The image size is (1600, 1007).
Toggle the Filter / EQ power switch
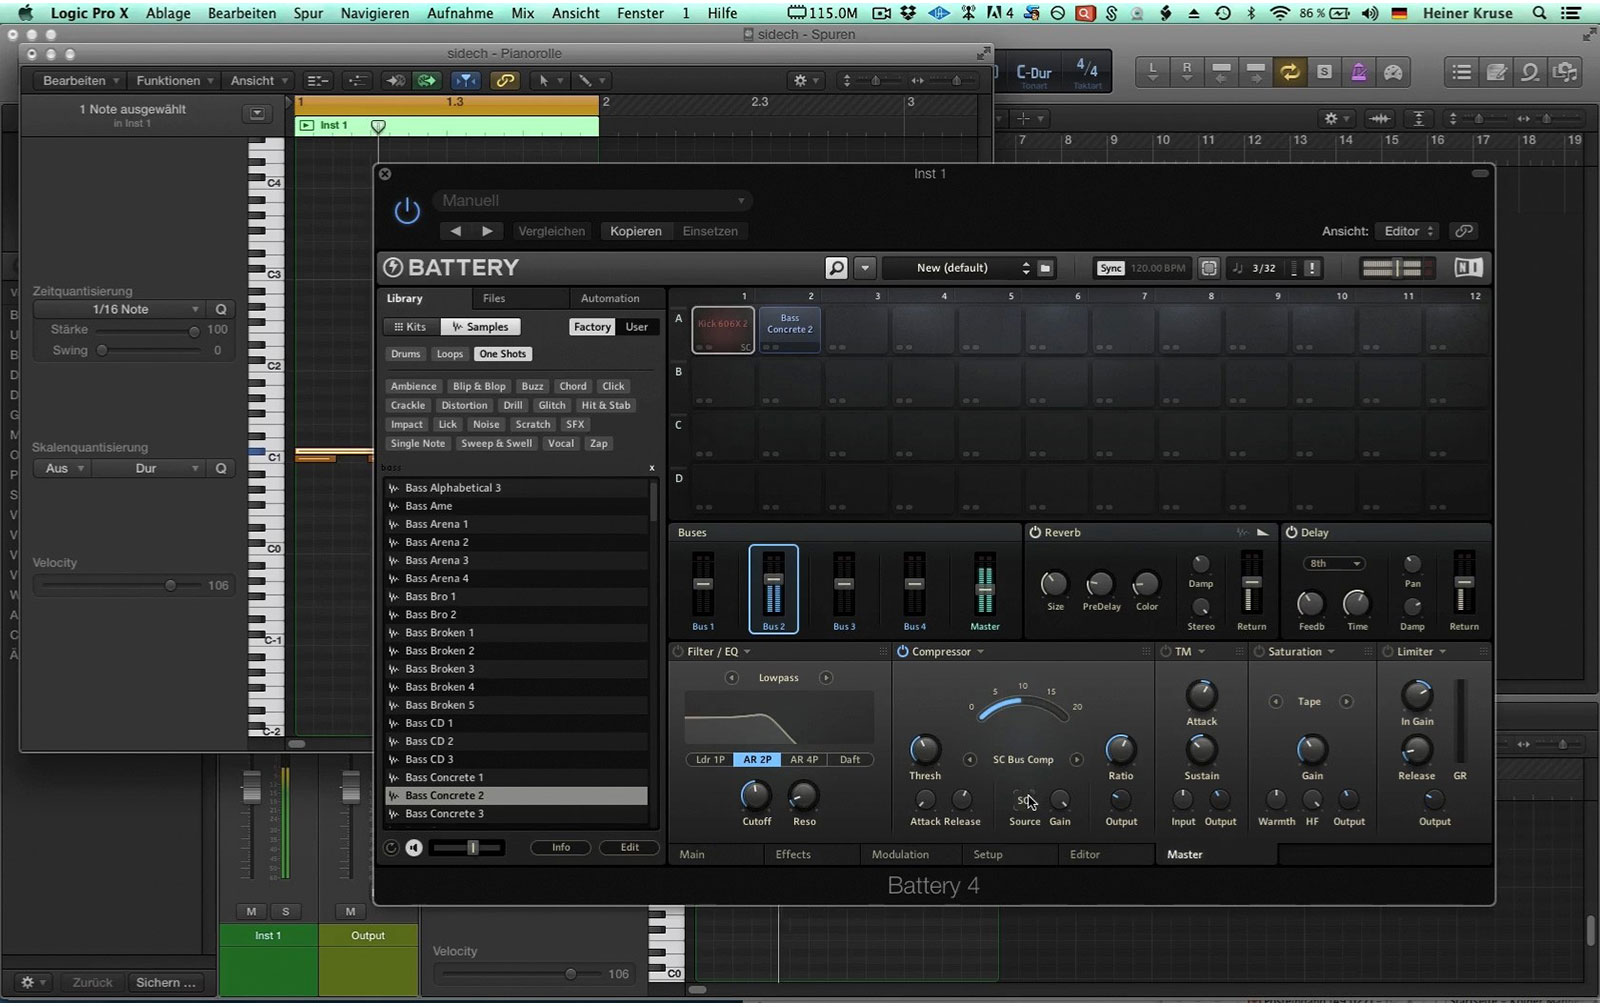click(x=678, y=652)
